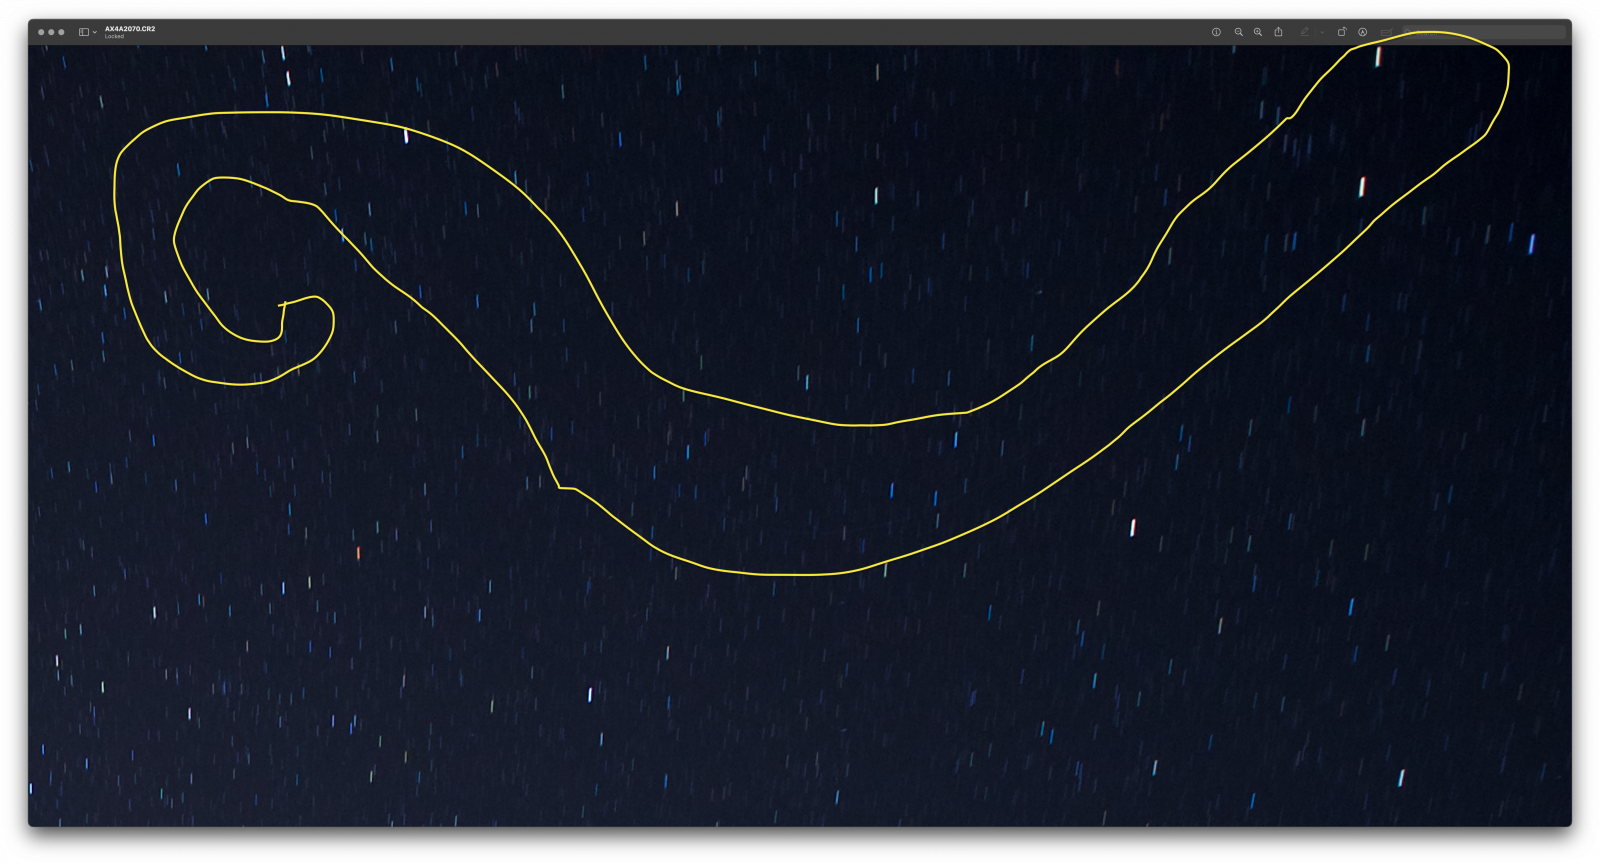Click the inner curl tip of yellow spiral
This screenshot has width=1600, height=864.
click(x=282, y=304)
